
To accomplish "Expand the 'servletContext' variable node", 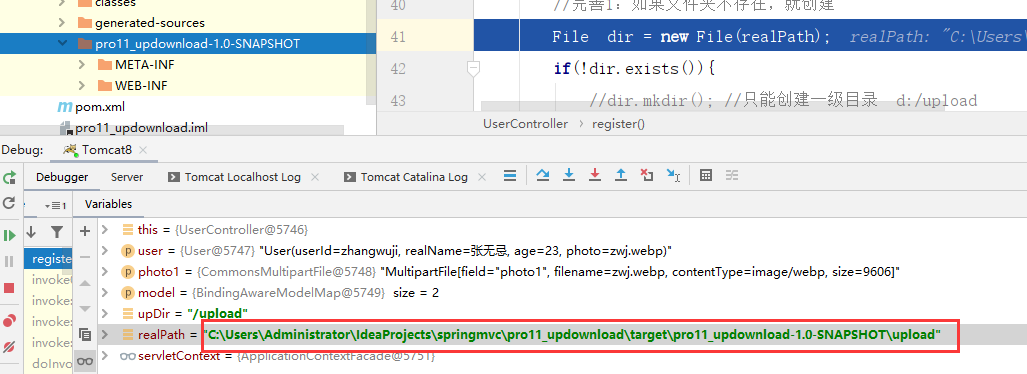I will pyautogui.click(x=105, y=356).
